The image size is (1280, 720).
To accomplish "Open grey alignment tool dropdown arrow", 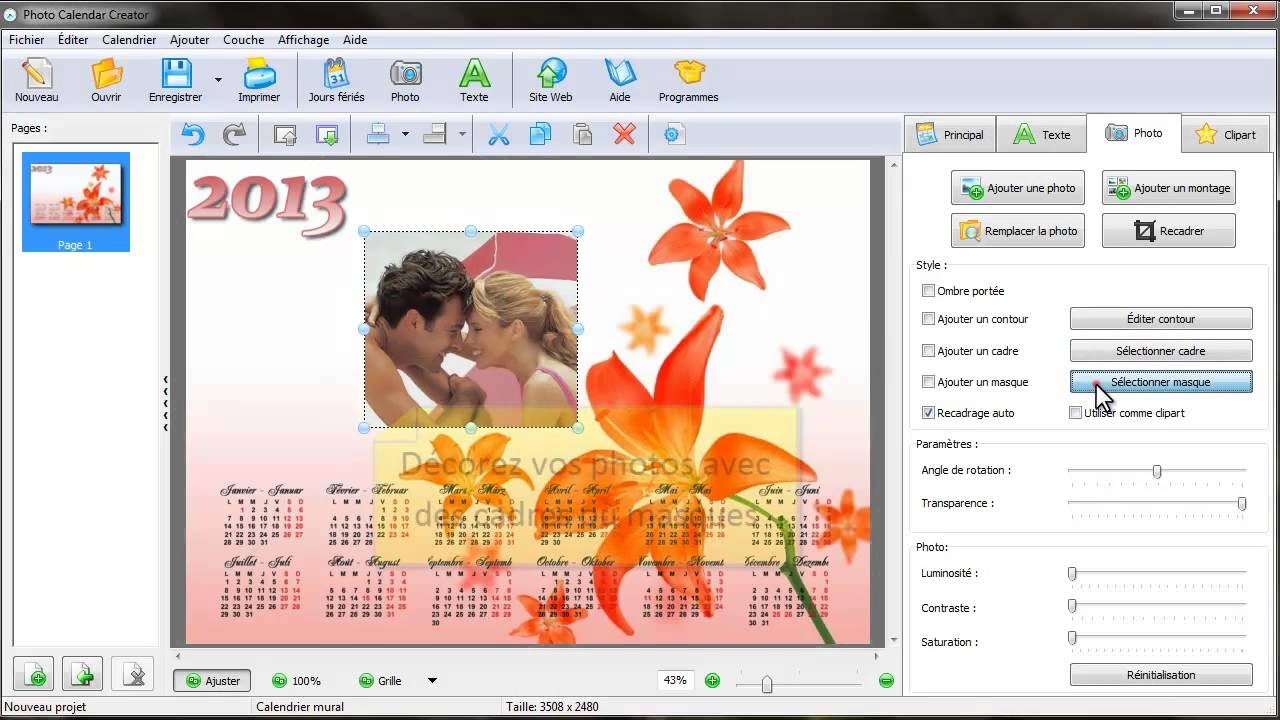I will 462,134.
